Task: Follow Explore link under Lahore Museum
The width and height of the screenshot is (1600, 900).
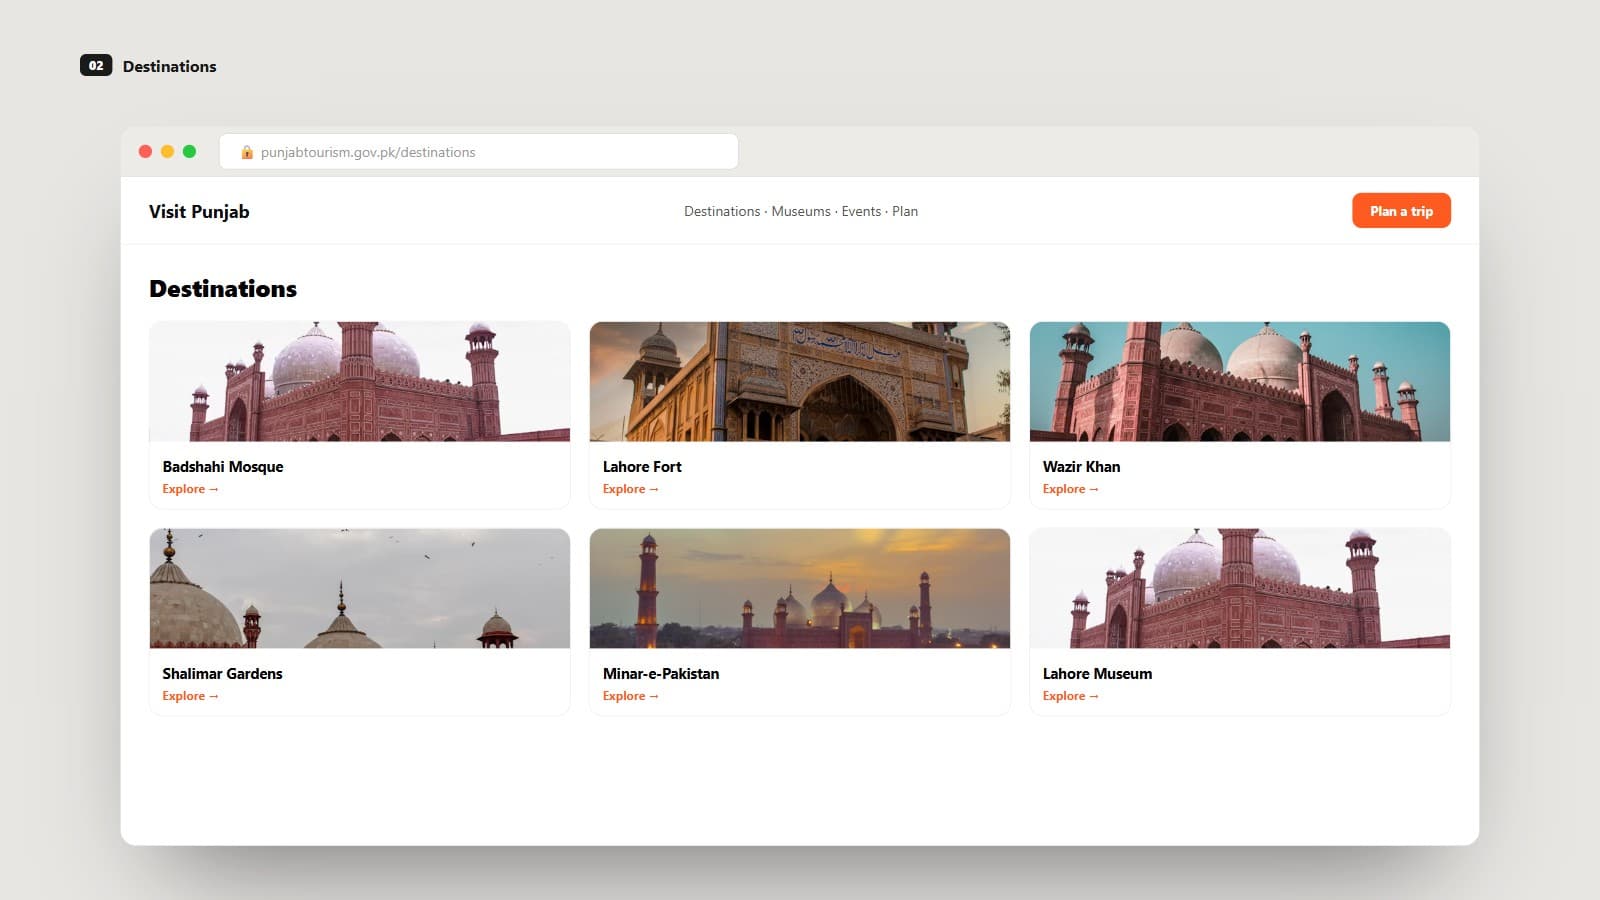Action: [1070, 696]
